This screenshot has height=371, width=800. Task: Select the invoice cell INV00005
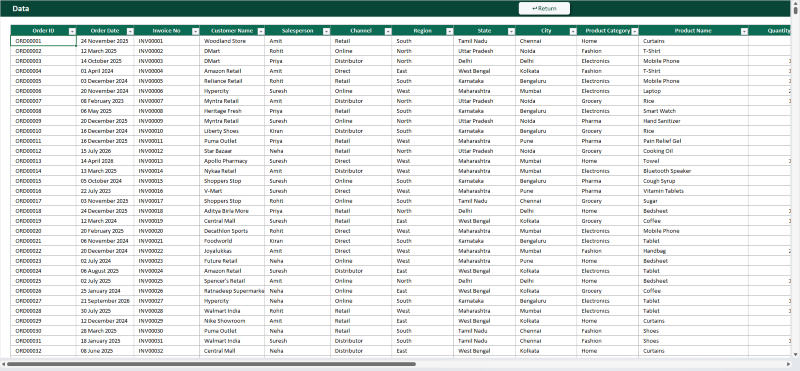click(x=167, y=81)
